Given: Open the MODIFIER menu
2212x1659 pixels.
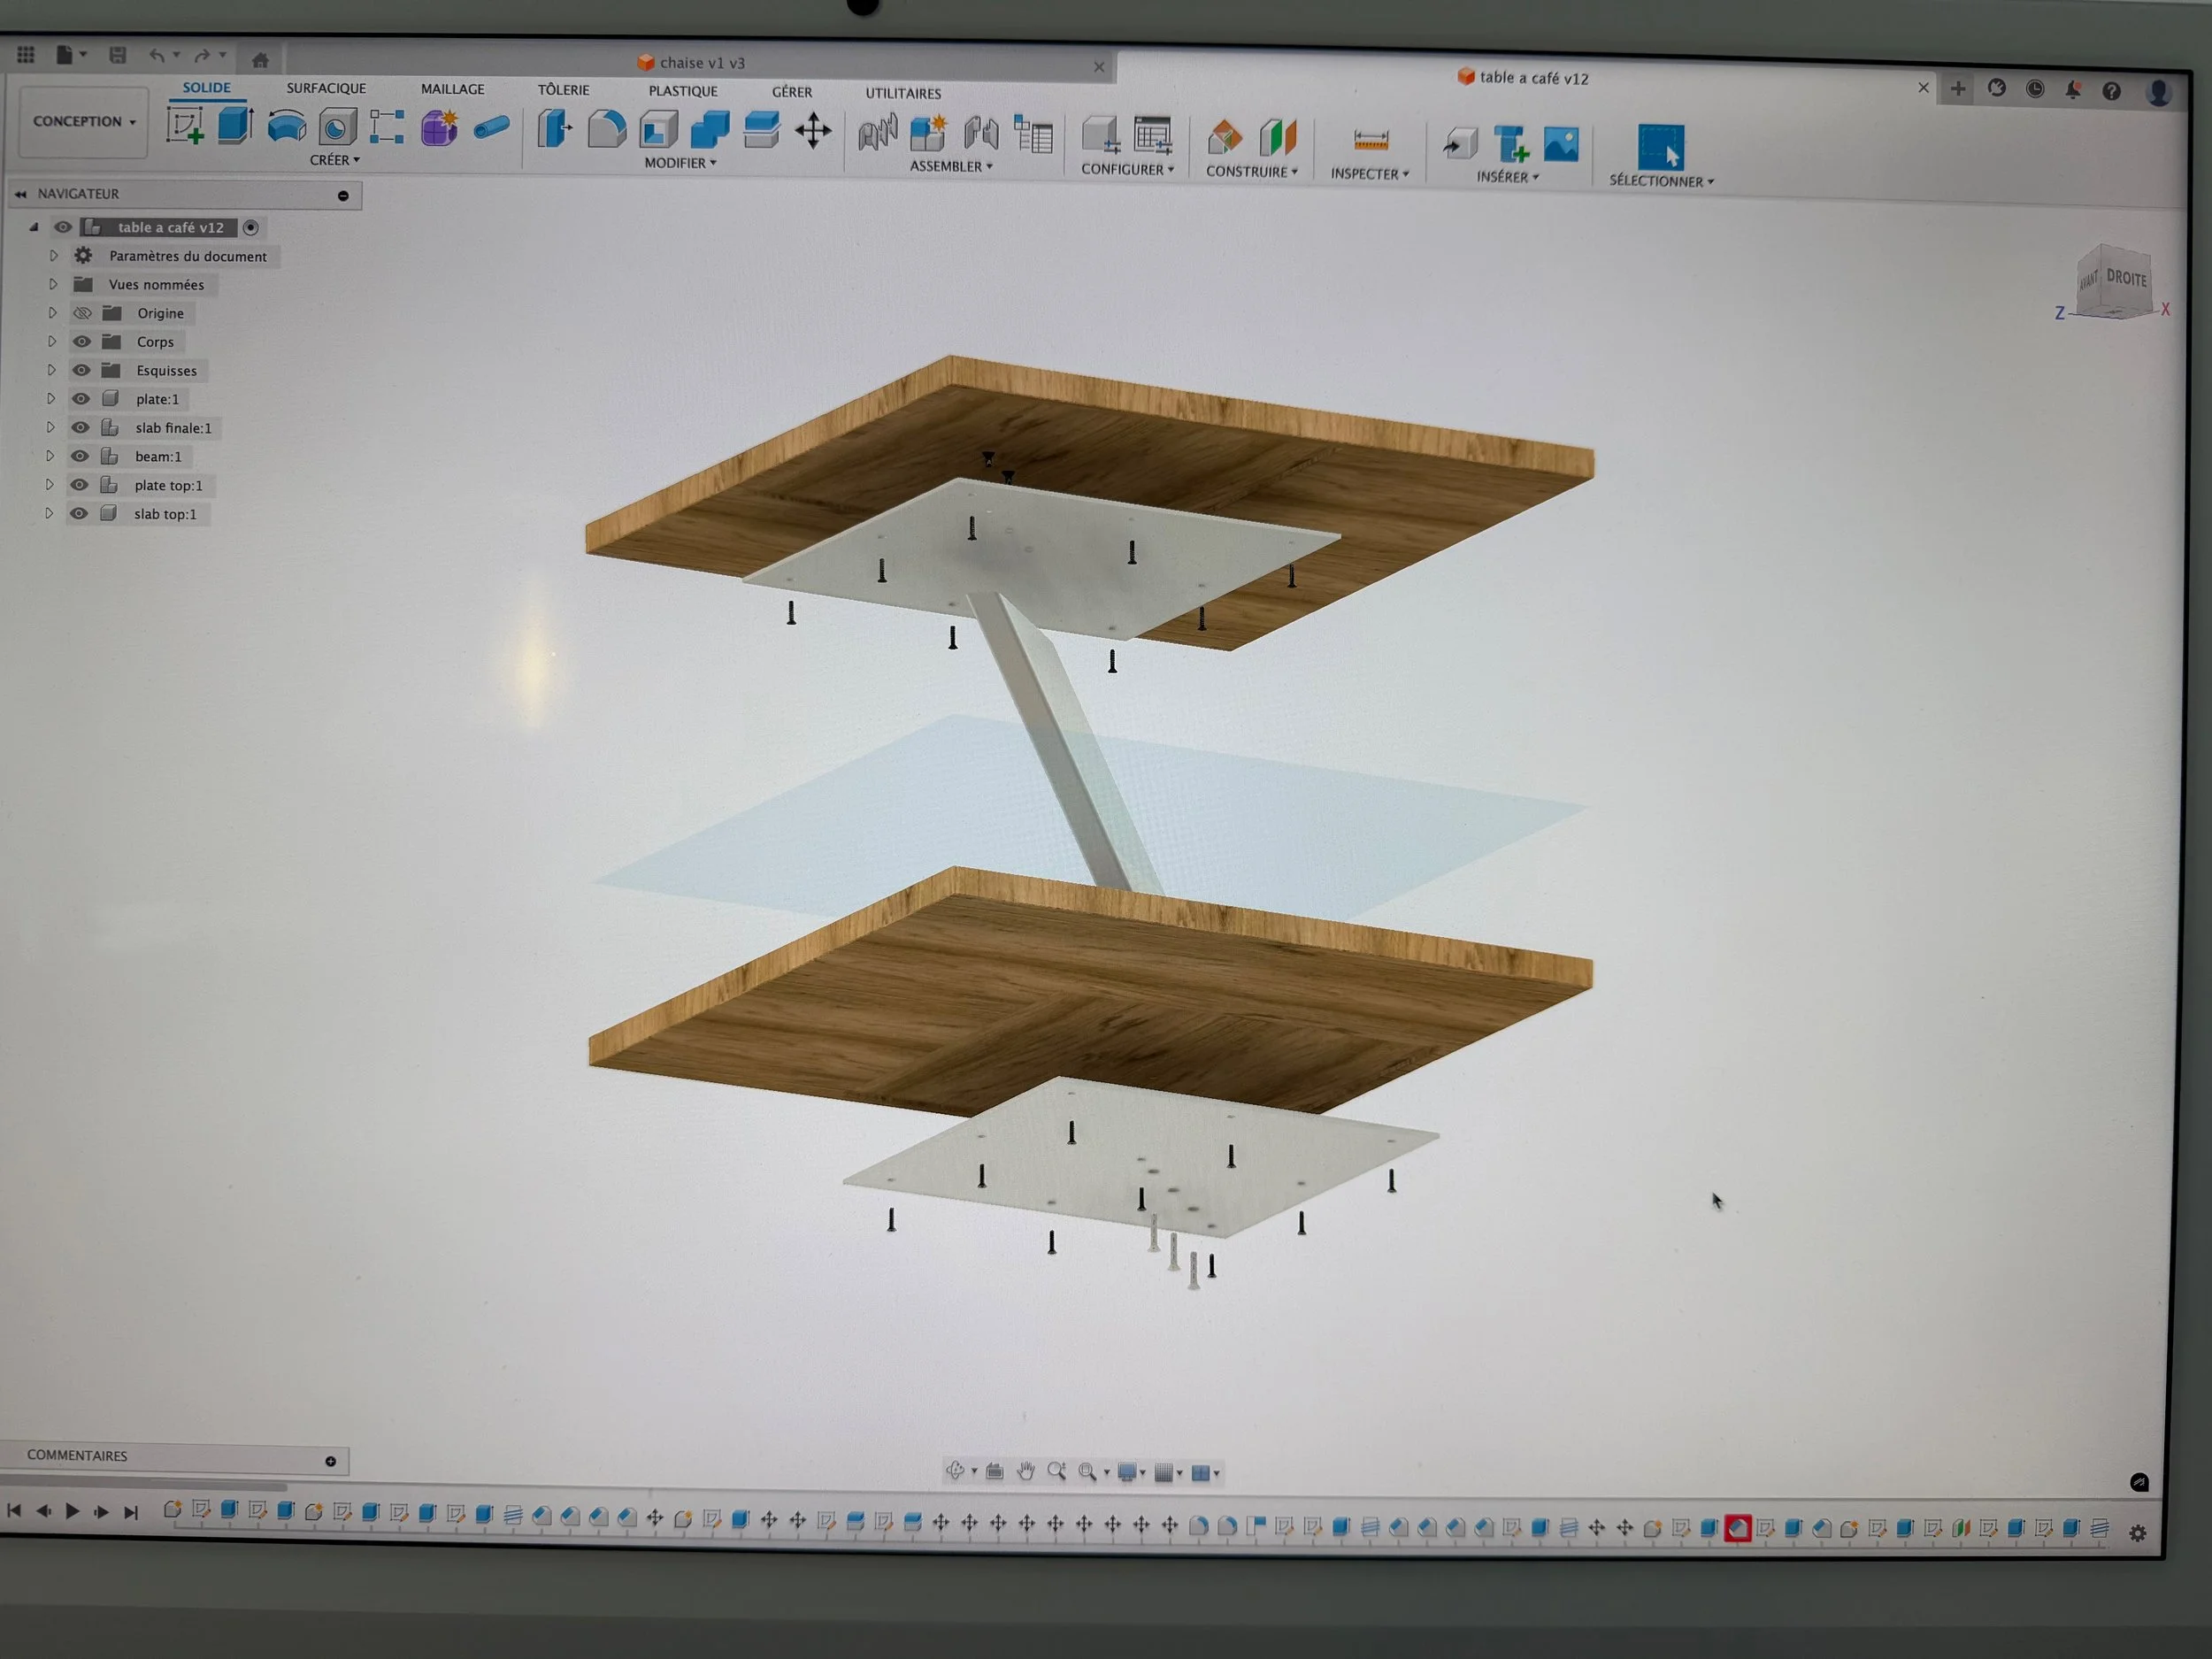Looking at the screenshot, I should coord(680,162).
